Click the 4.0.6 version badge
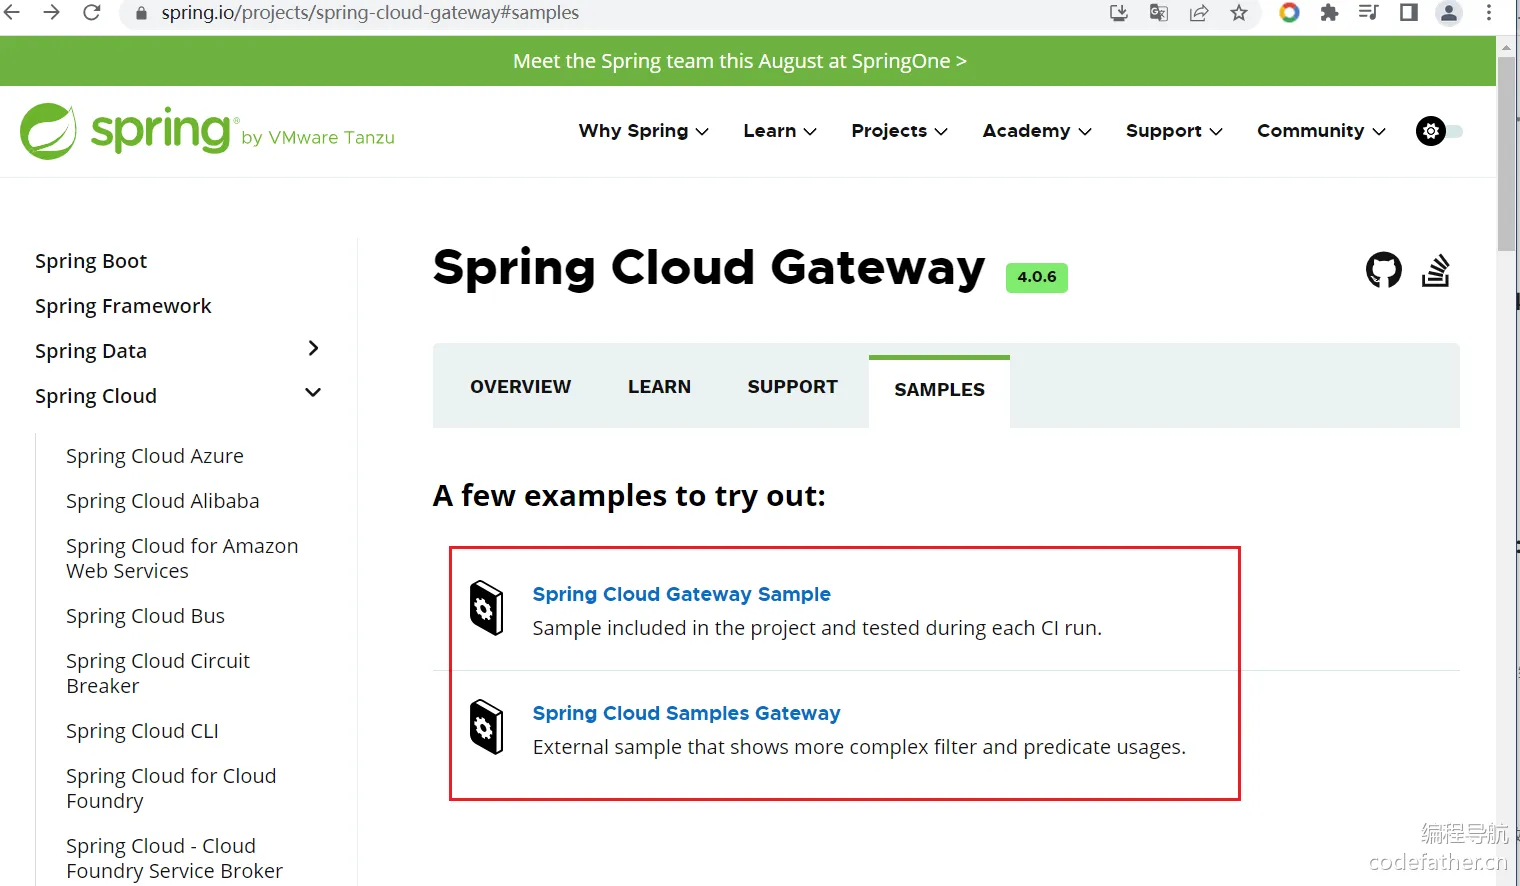The height and width of the screenshot is (886, 1520). (x=1037, y=277)
